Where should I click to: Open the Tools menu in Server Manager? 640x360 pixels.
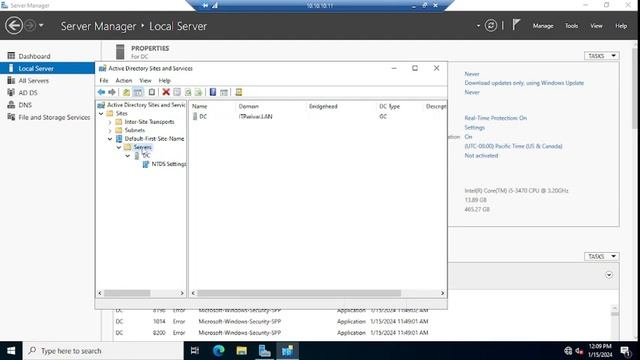[x=571, y=26]
